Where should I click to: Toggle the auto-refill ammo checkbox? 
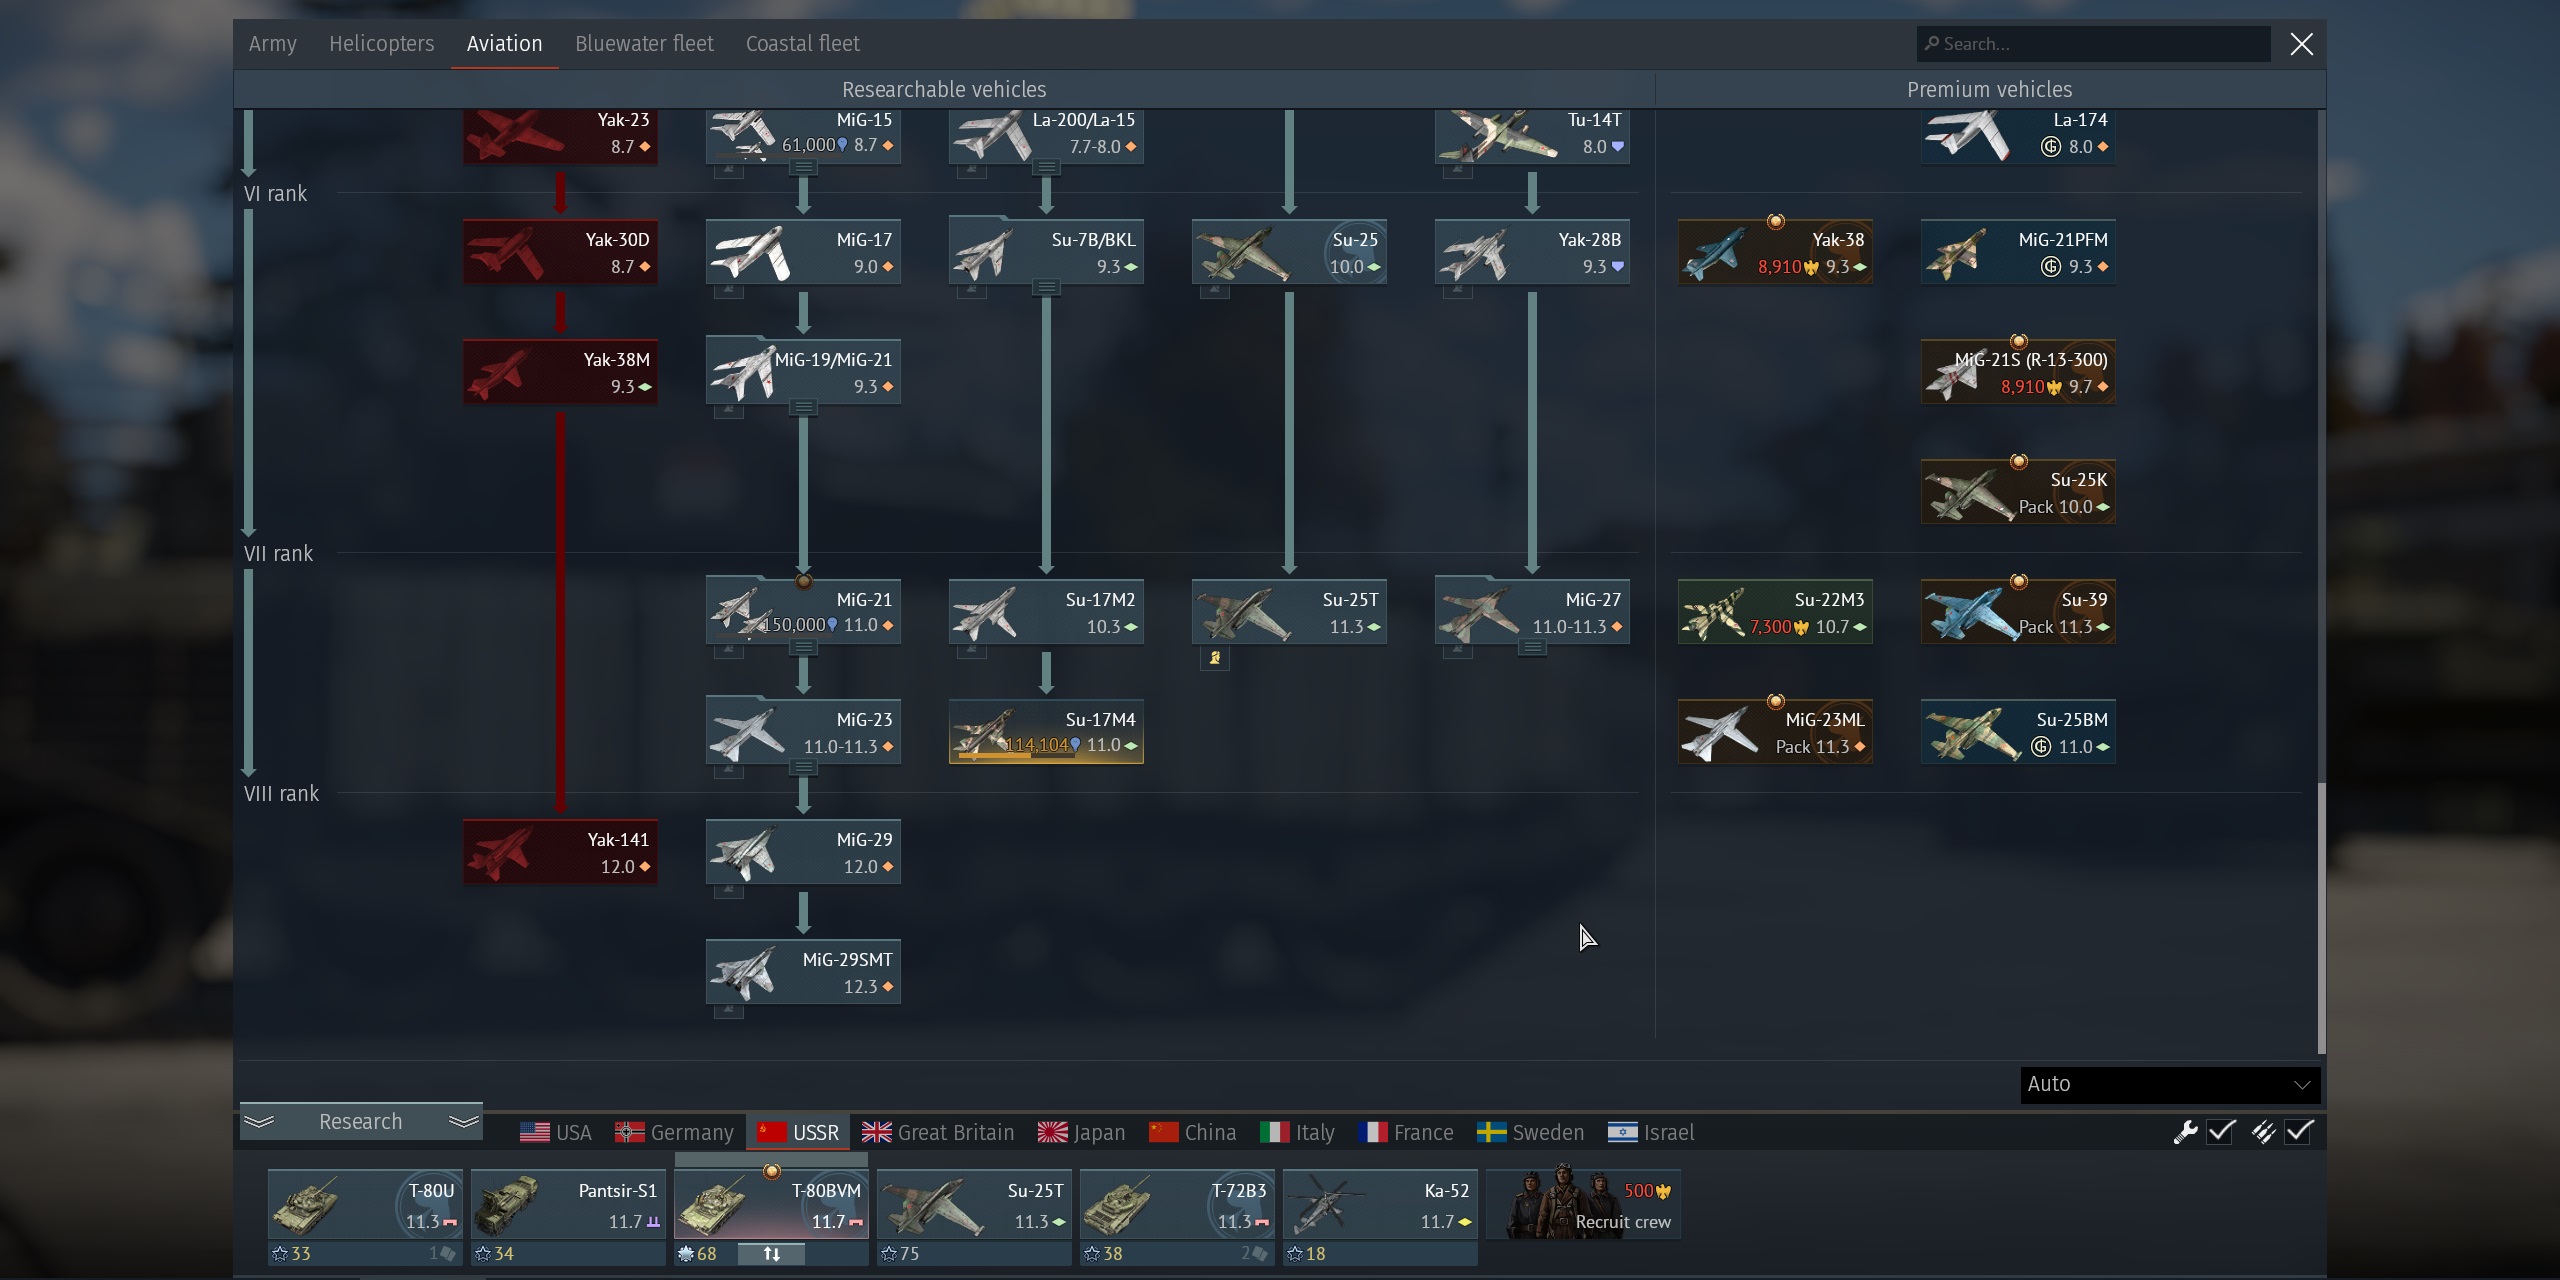click(x=2299, y=1132)
